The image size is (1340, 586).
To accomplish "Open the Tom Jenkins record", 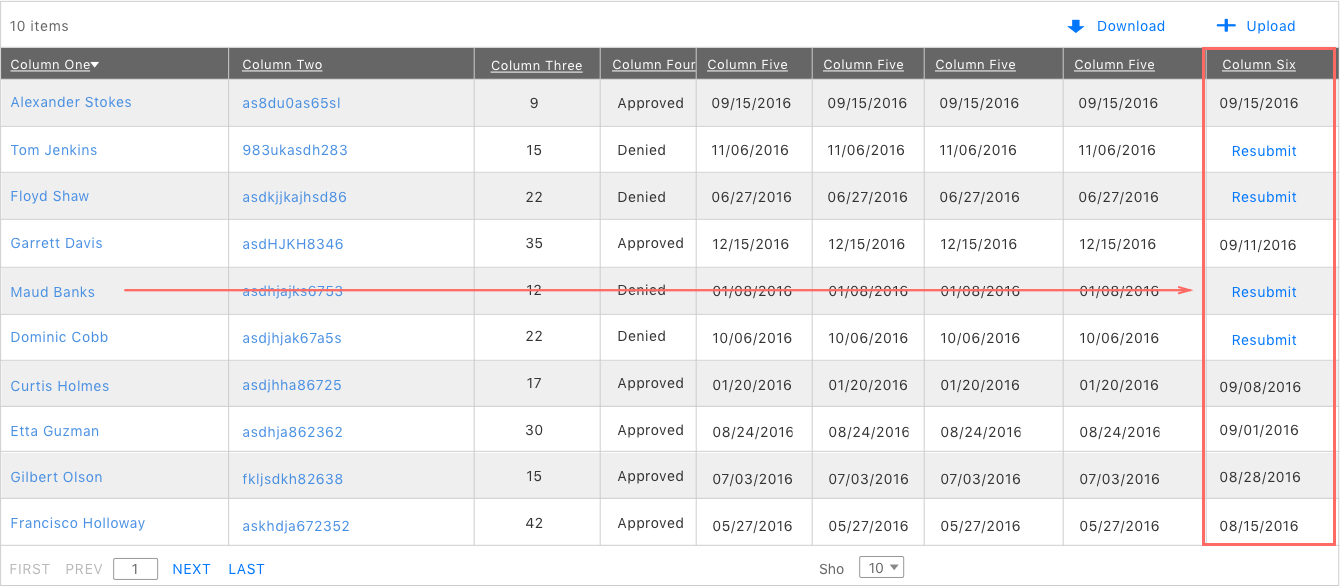I will pos(54,150).
